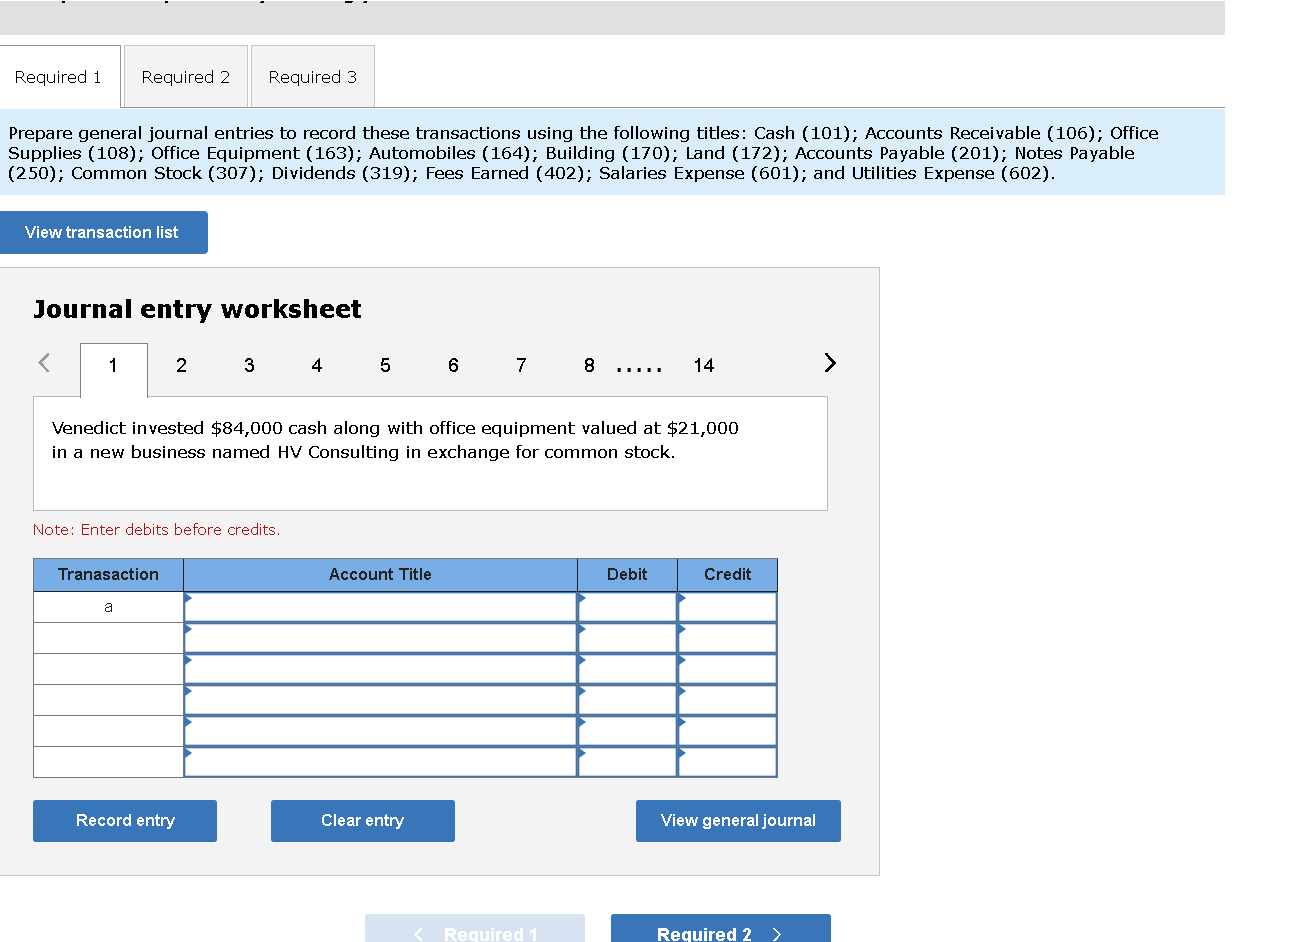Open the View general journal page
This screenshot has height=942, width=1289.
(738, 820)
